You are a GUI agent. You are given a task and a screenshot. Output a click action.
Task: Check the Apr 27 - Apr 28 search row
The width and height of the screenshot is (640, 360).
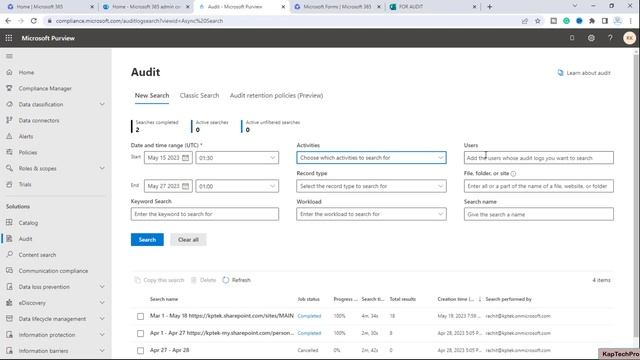[140, 351]
